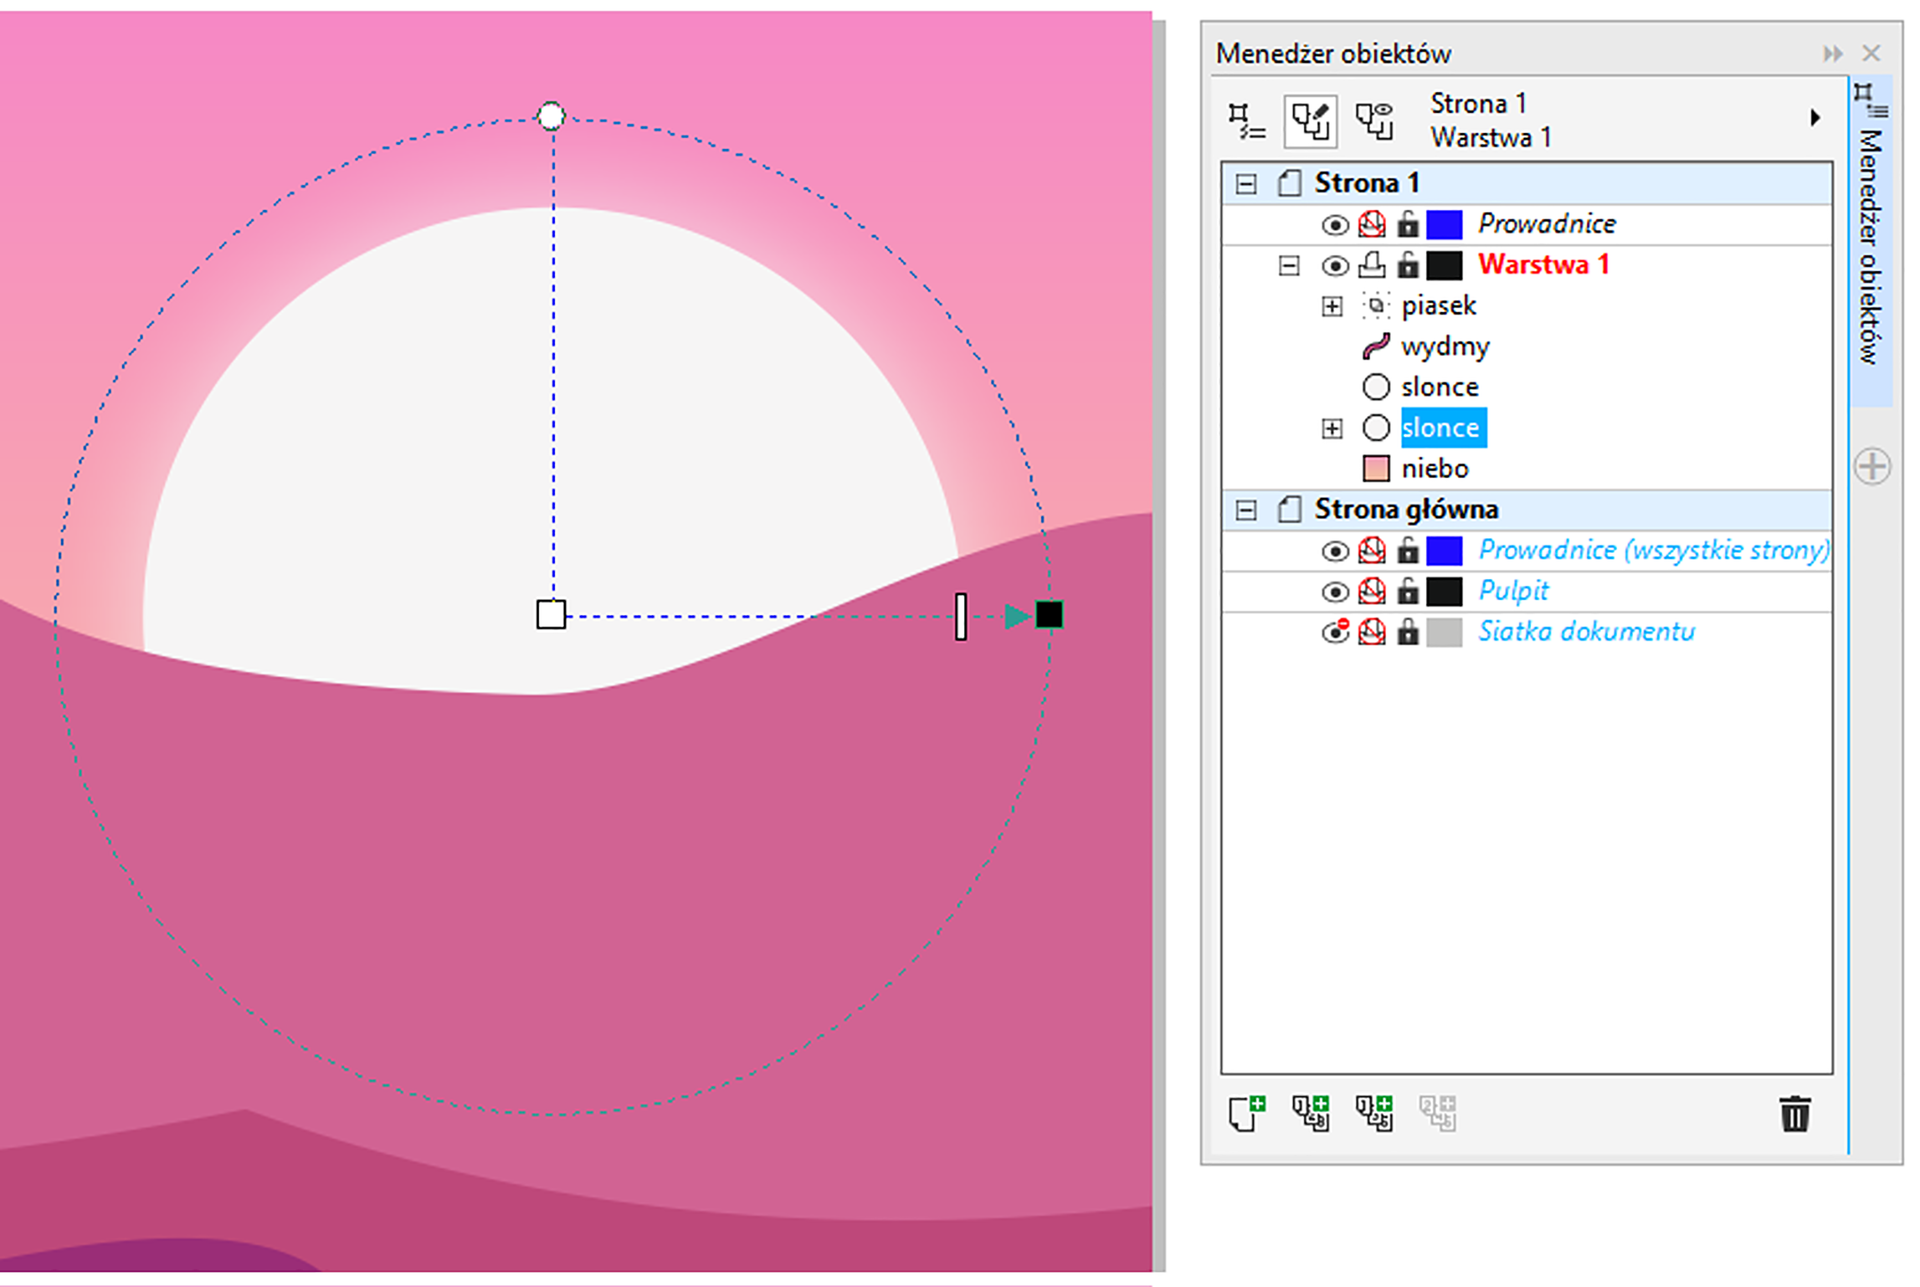Click the vertical Menedżer obiektów tab
The width and height of the screenshot is (1920, 1287).
click(1870, 245)
